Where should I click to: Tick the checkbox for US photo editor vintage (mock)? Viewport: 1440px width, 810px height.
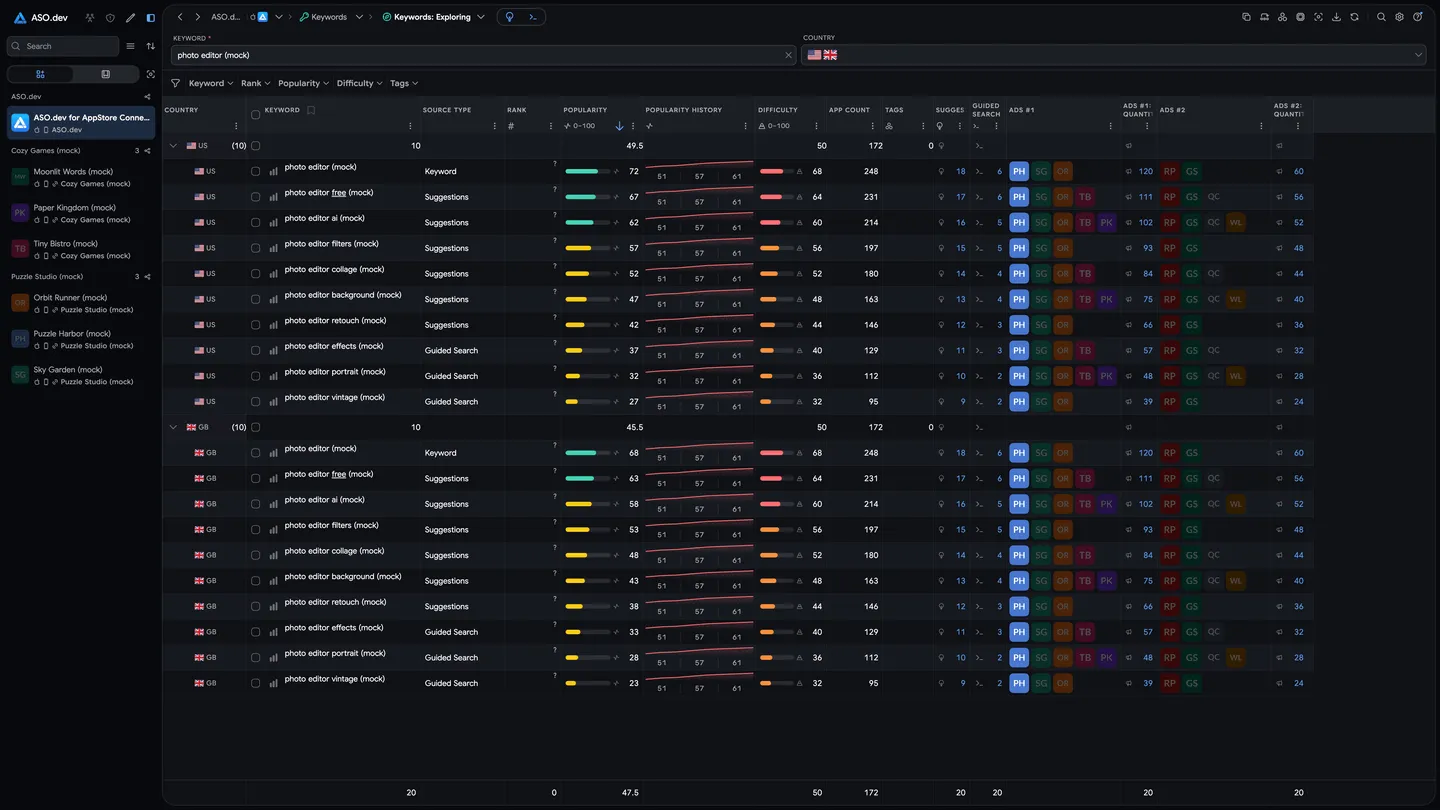(x=255, y=402)
